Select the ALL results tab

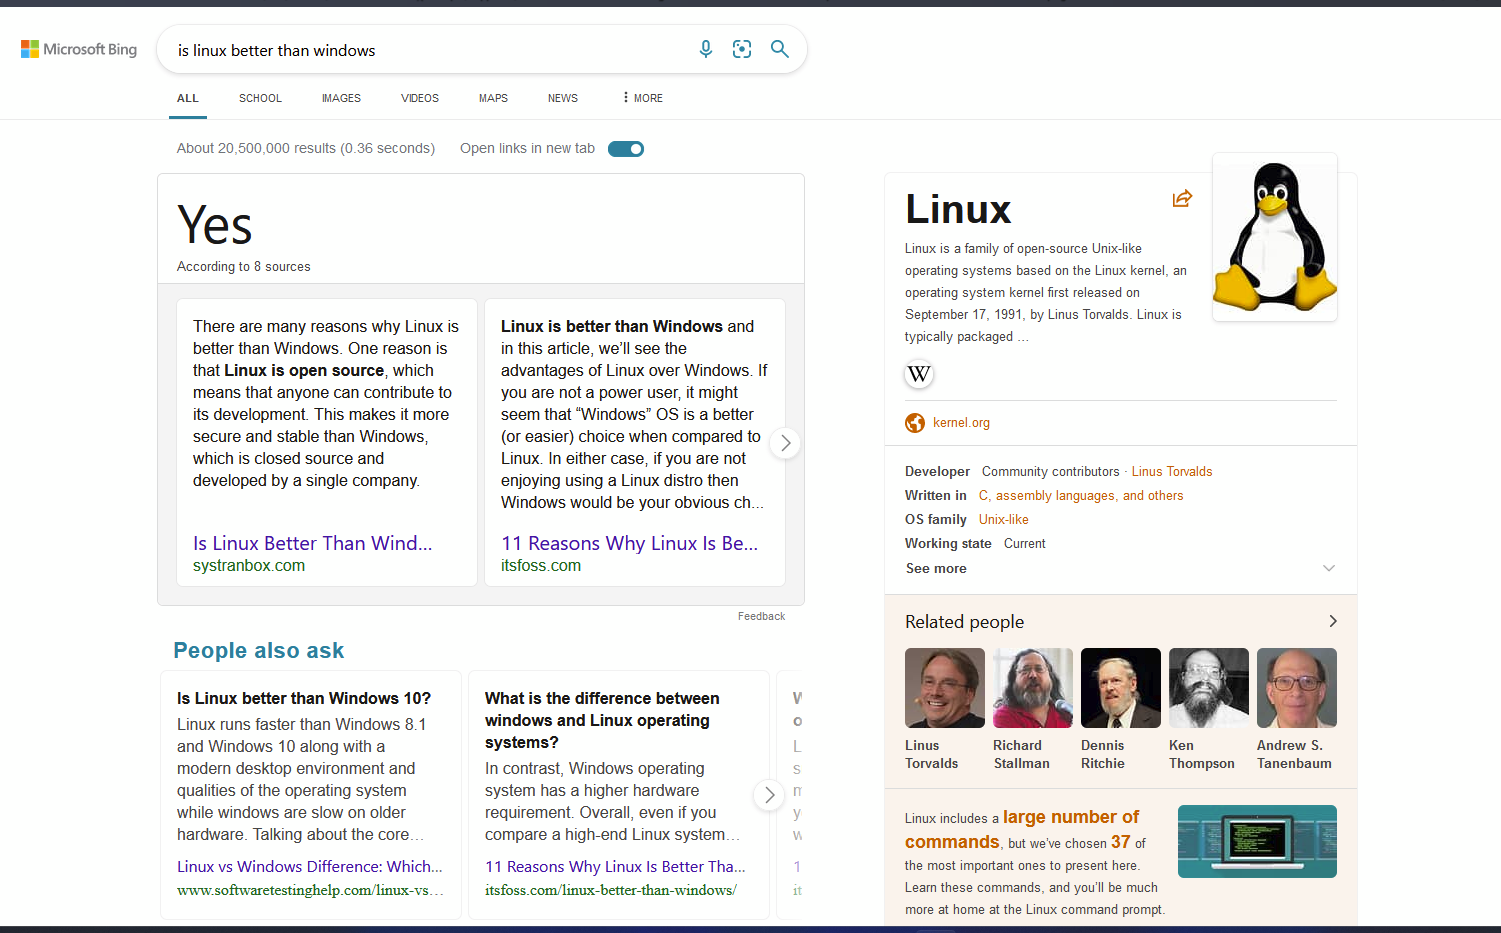click(188, 98)
